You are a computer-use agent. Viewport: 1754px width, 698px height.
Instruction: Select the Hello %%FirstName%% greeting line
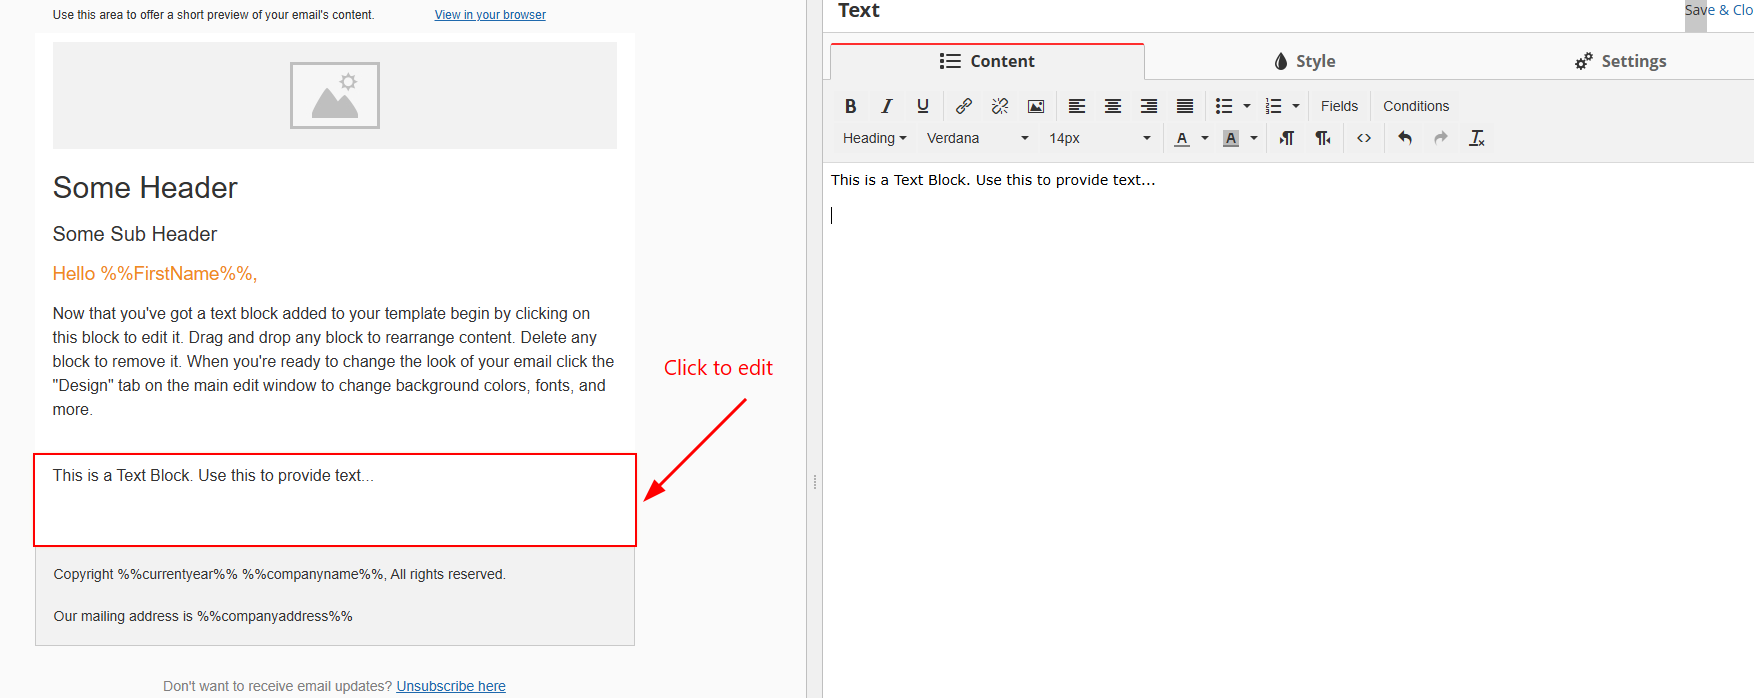click(x=155, y=274)
